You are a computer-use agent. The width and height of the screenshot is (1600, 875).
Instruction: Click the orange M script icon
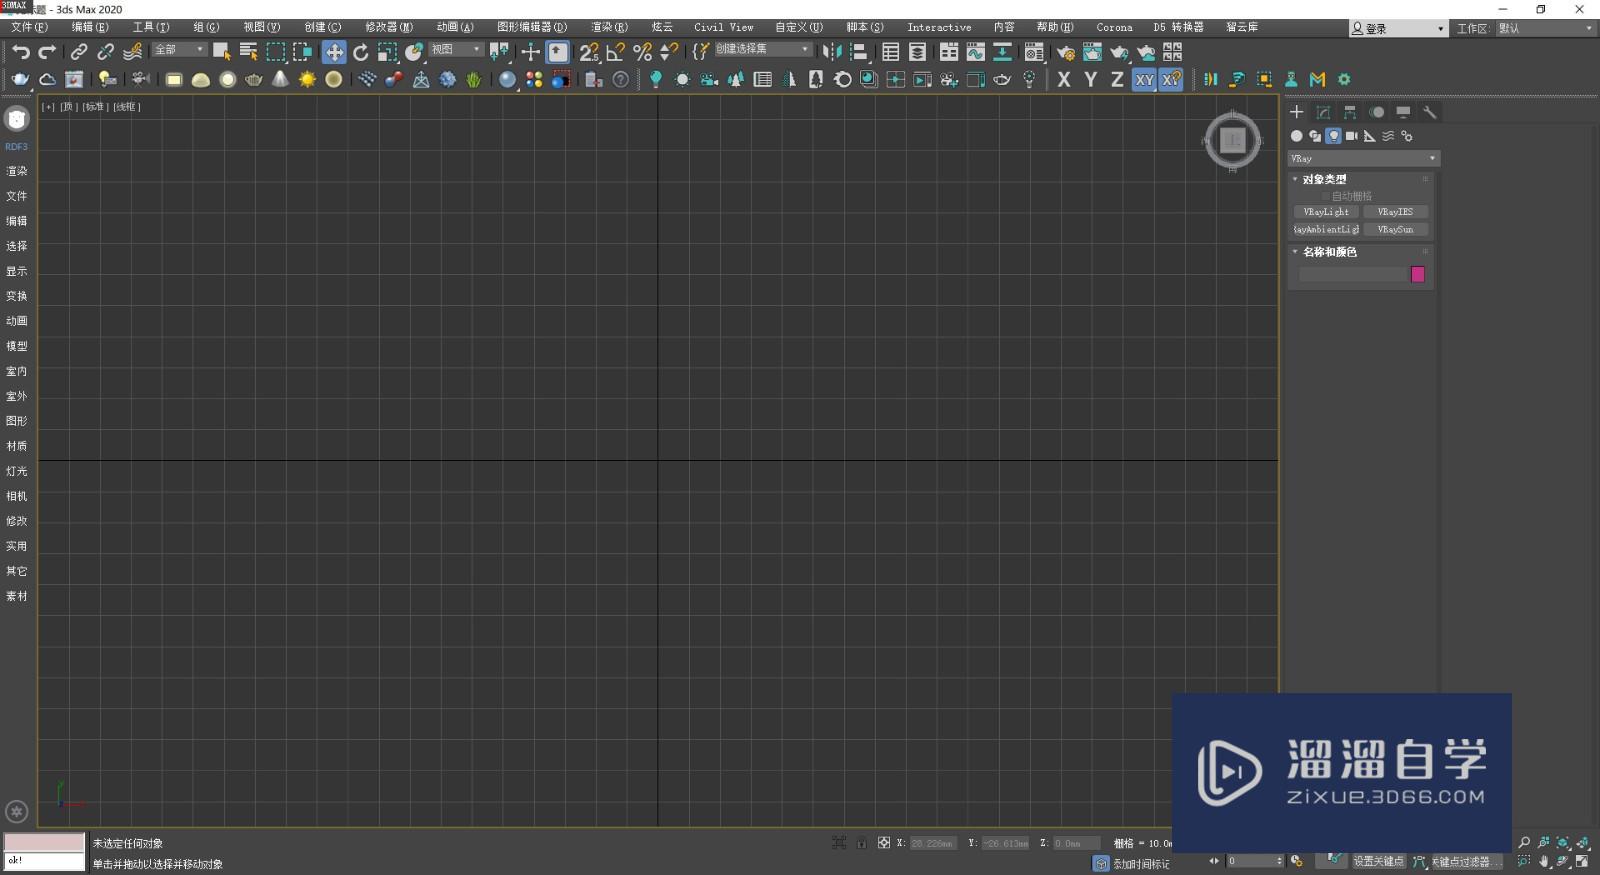[1318, 79]
